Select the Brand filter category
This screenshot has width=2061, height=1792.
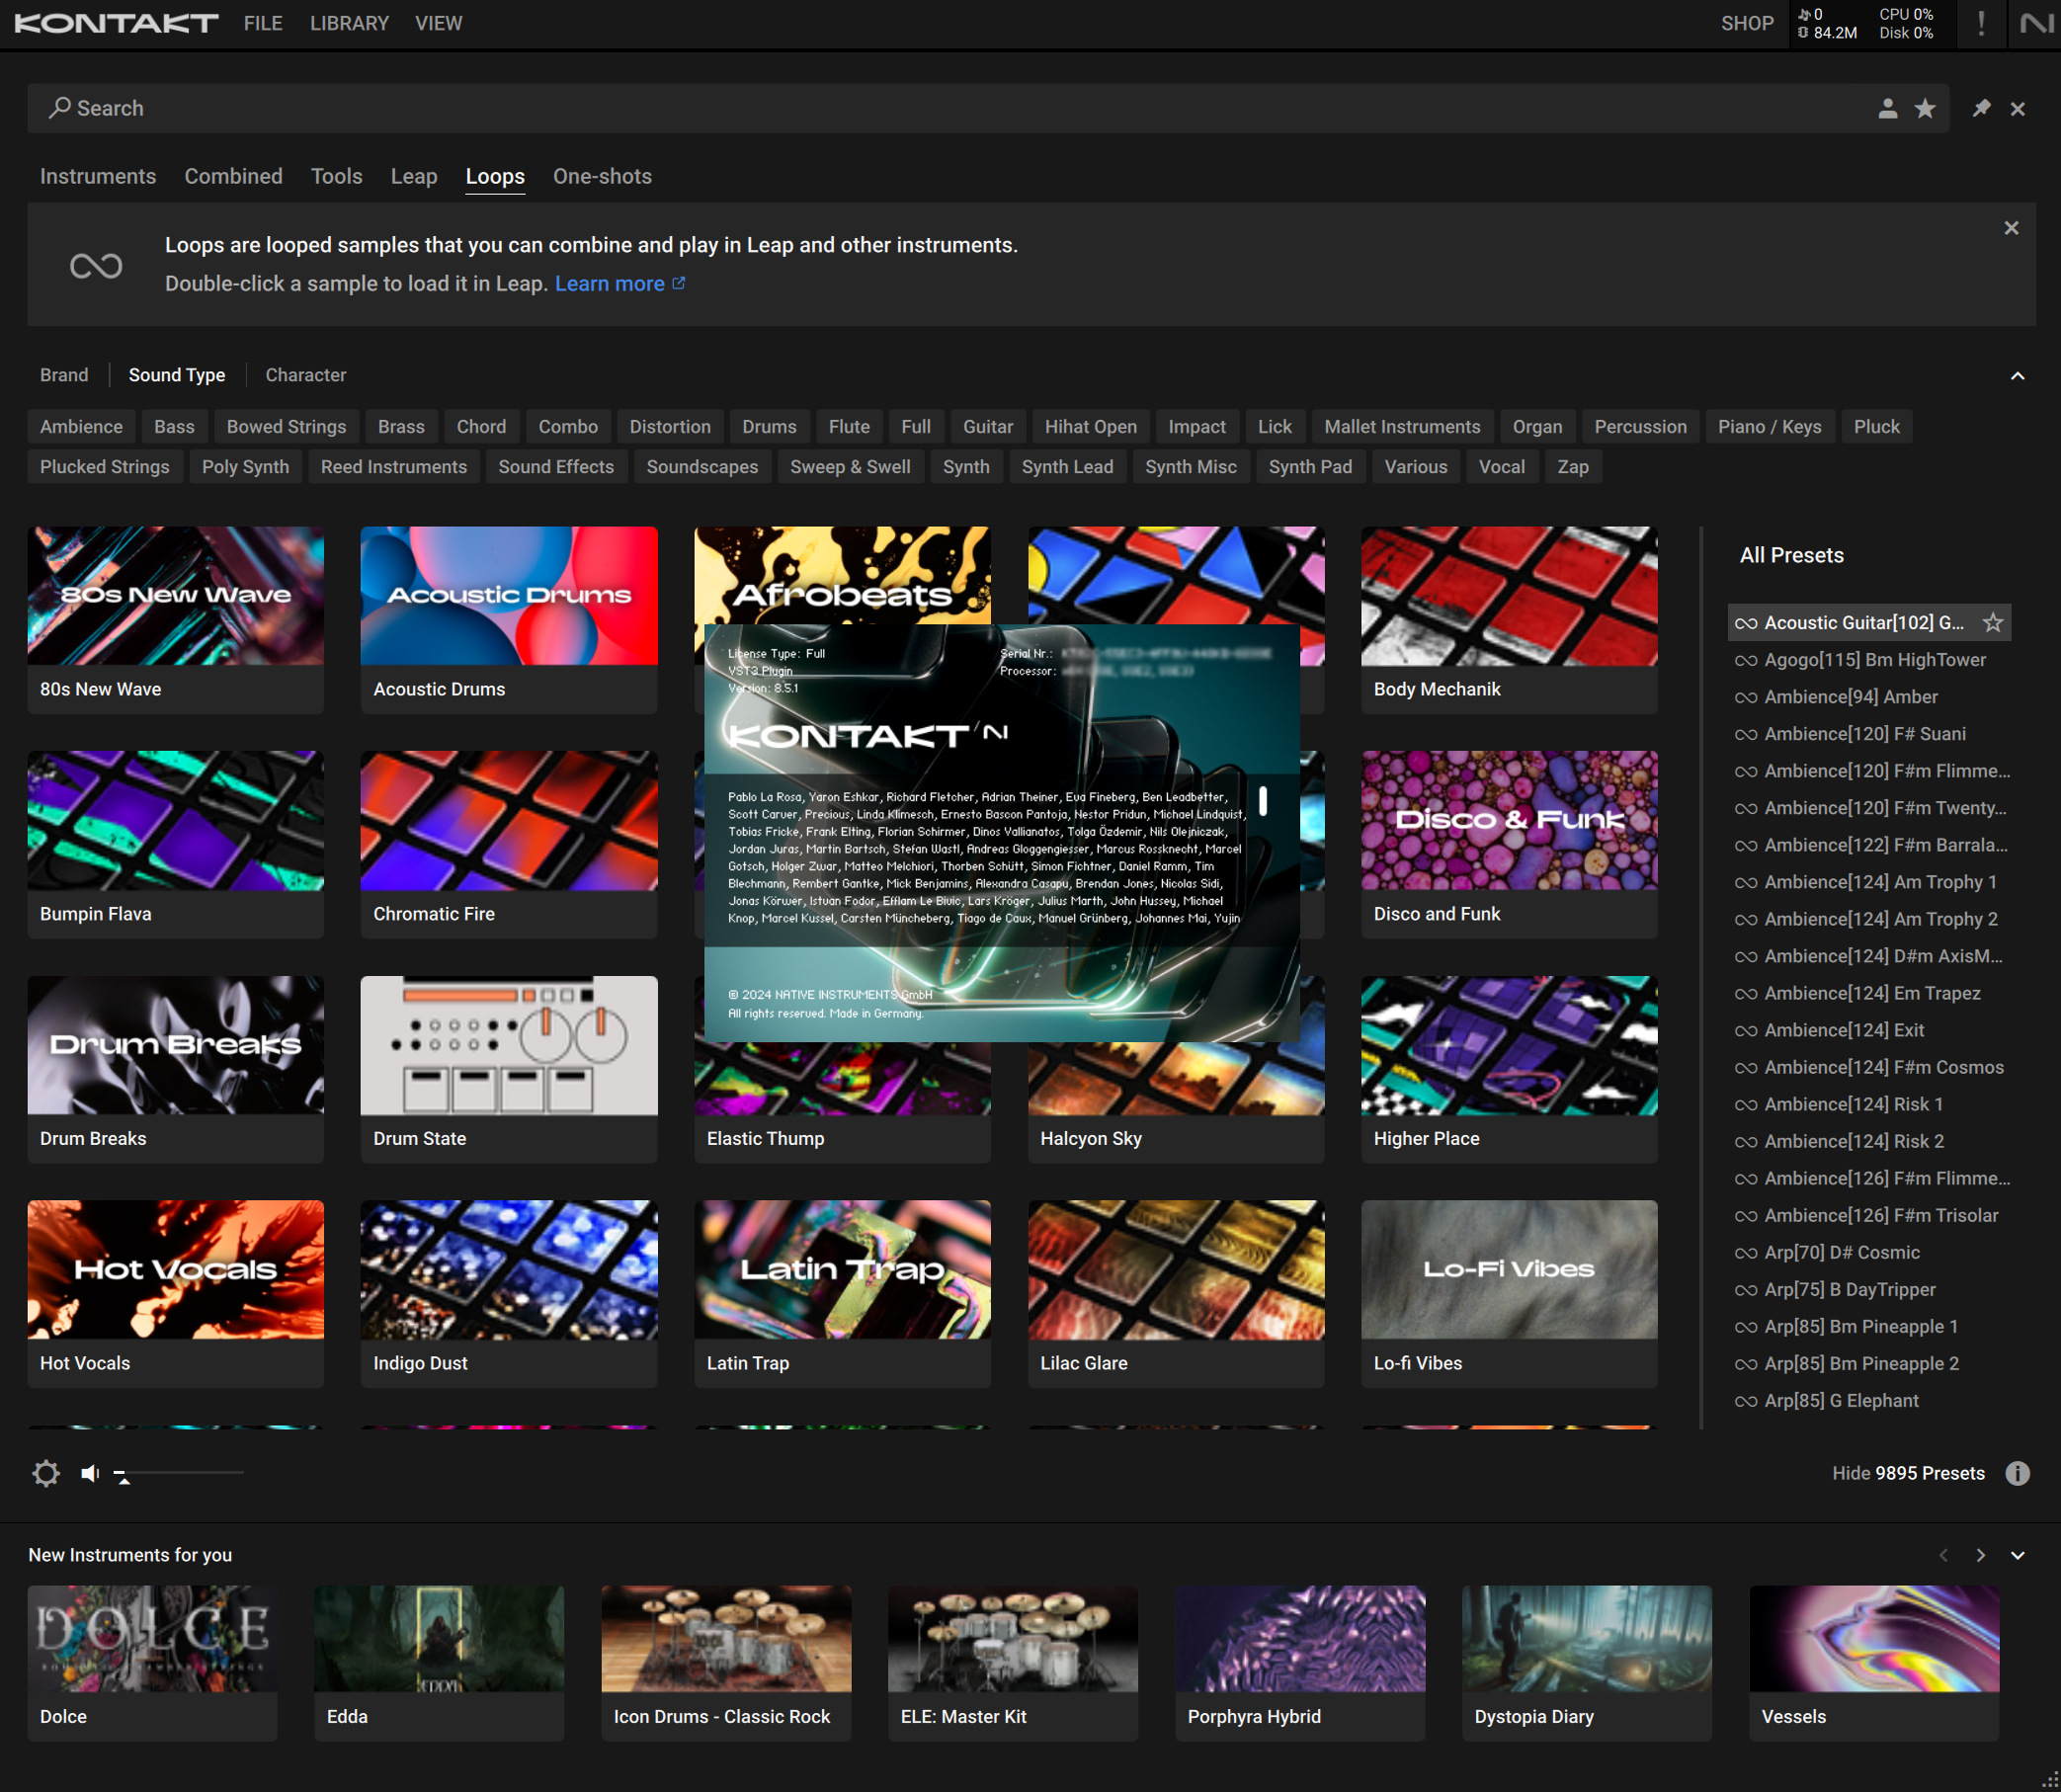pos(64,375)
